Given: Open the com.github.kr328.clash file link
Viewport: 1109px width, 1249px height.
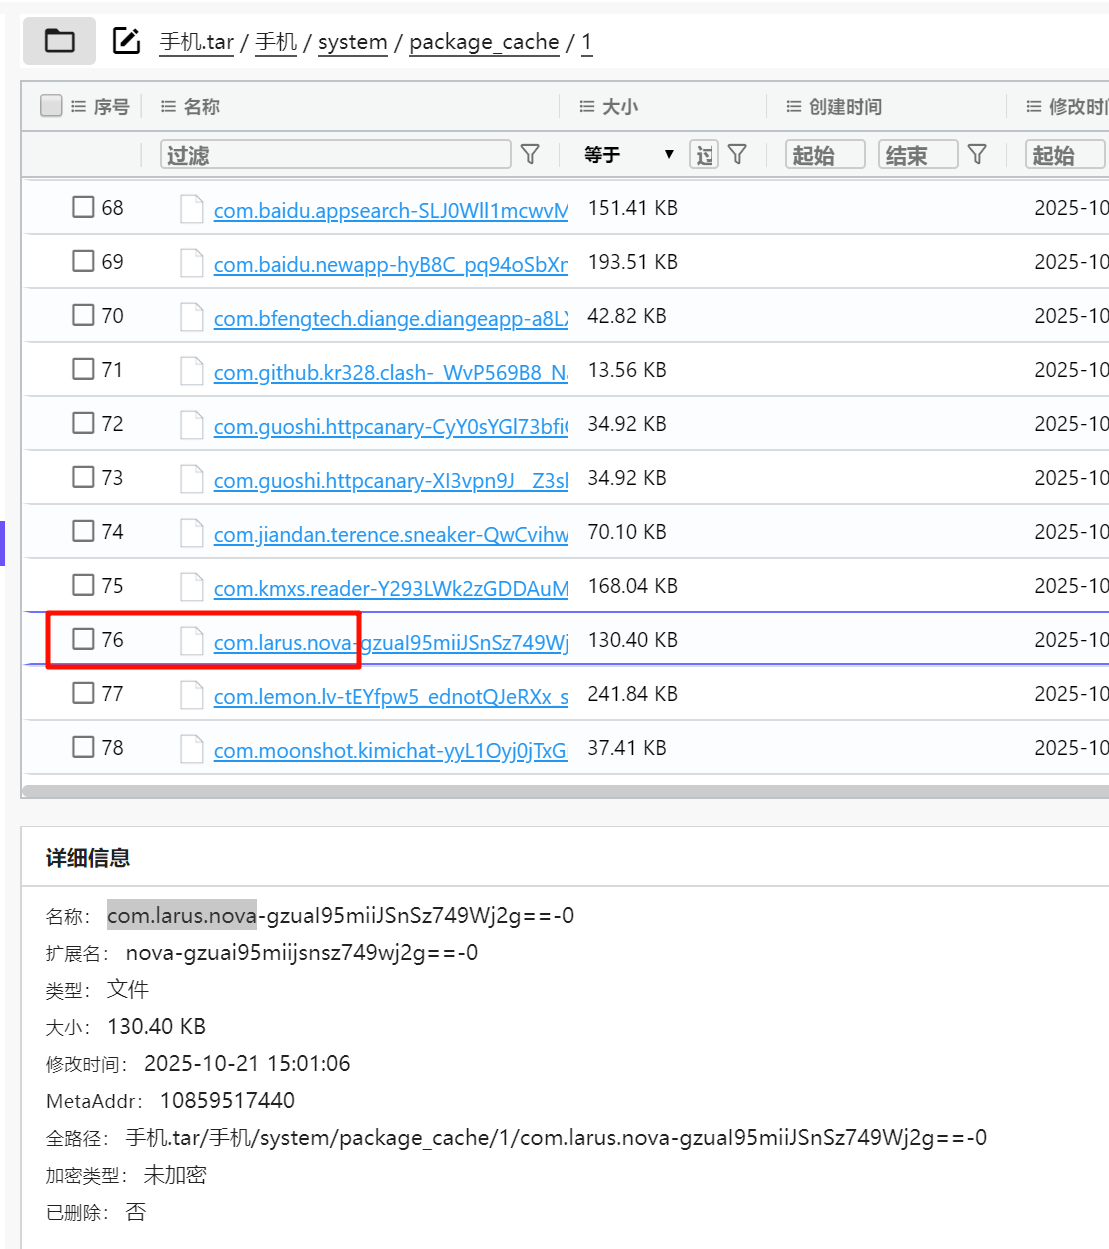Looking at the screenshot, I should click(390, 372).
